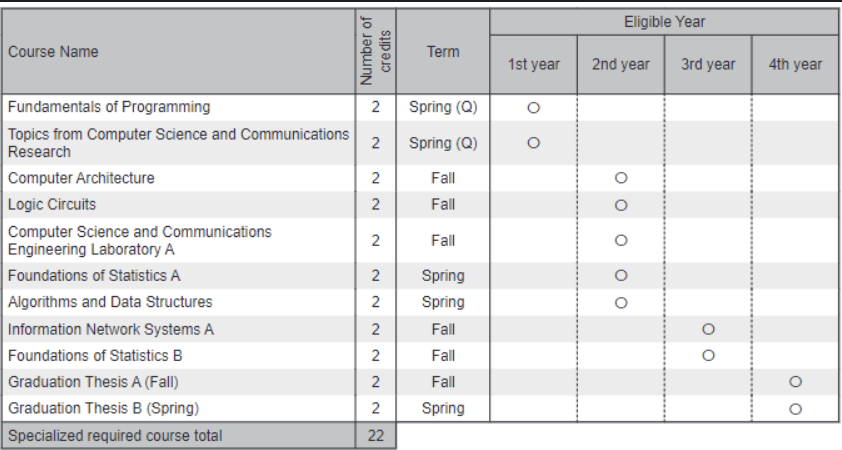
Task: Click the 4th year circle for Graduation Thesis B
Action: pos(795,408)
